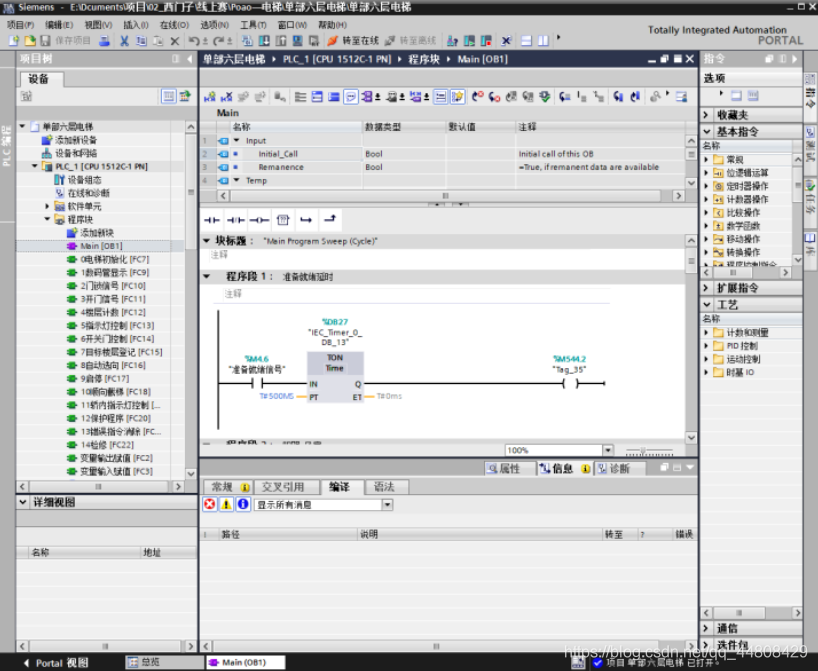Select the 5指示灯控制 [FC13] block
The height and width of the screenshot is (671, 818).
click(x=117, y=326)
